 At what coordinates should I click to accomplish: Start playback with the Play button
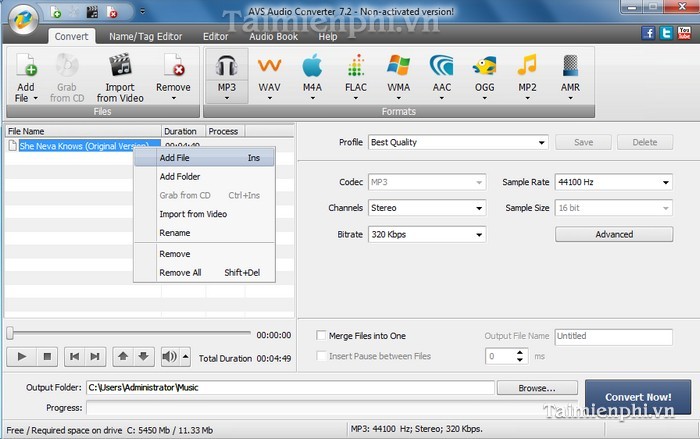[x=21, y=356]
